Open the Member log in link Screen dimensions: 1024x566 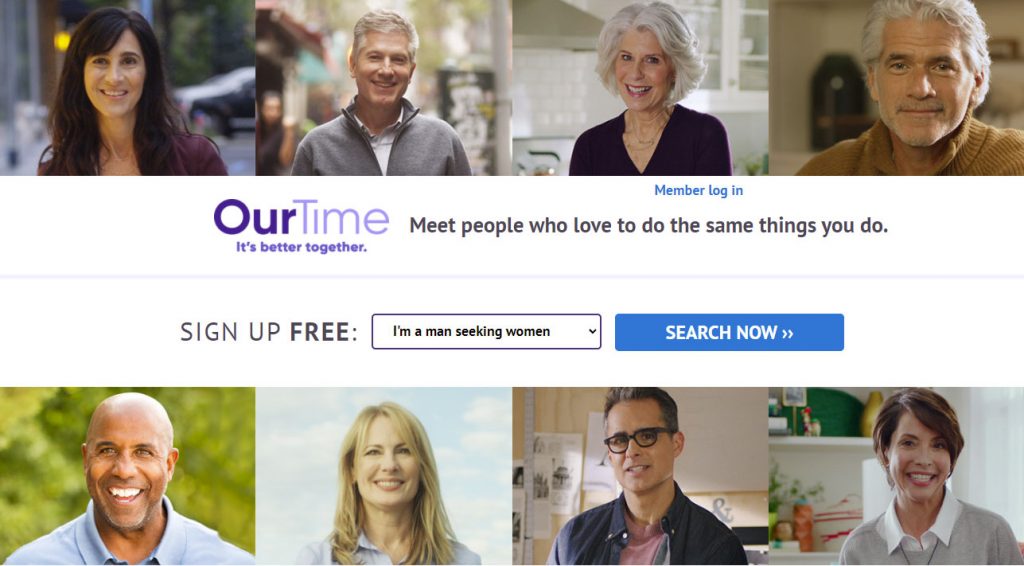698,191
